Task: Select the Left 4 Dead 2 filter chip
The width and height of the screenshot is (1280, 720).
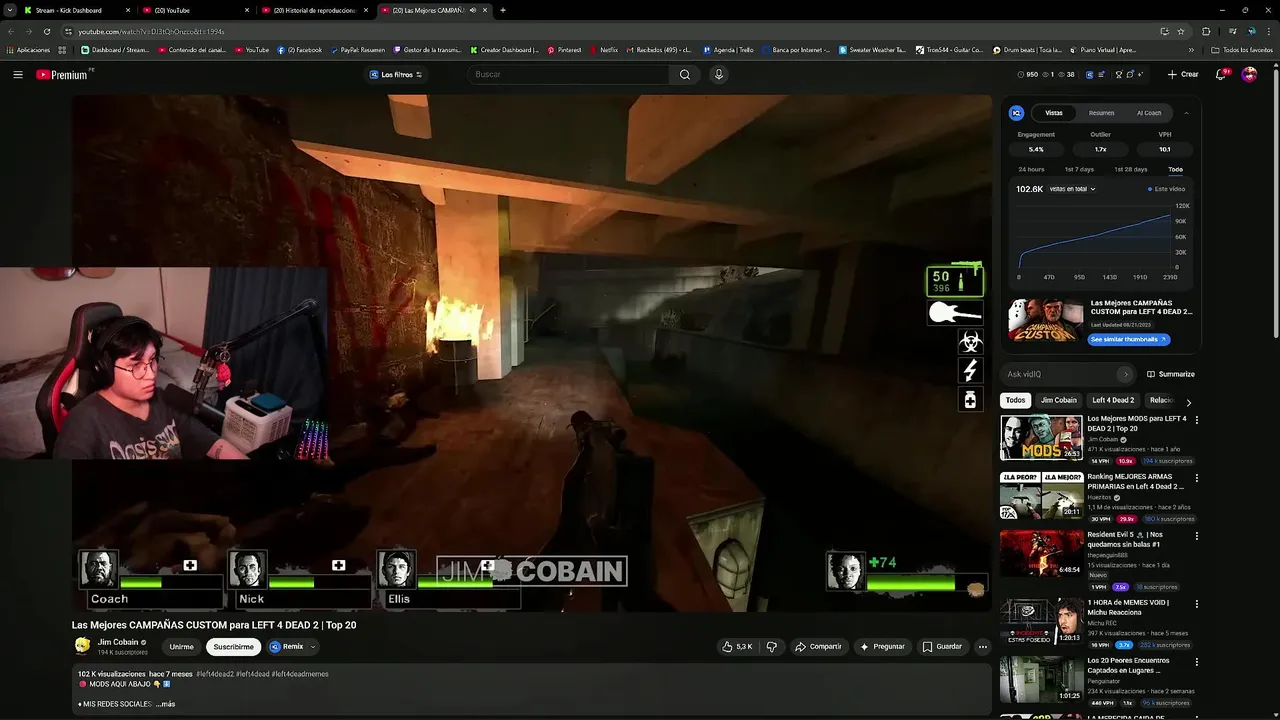Action: point(1113,400)
